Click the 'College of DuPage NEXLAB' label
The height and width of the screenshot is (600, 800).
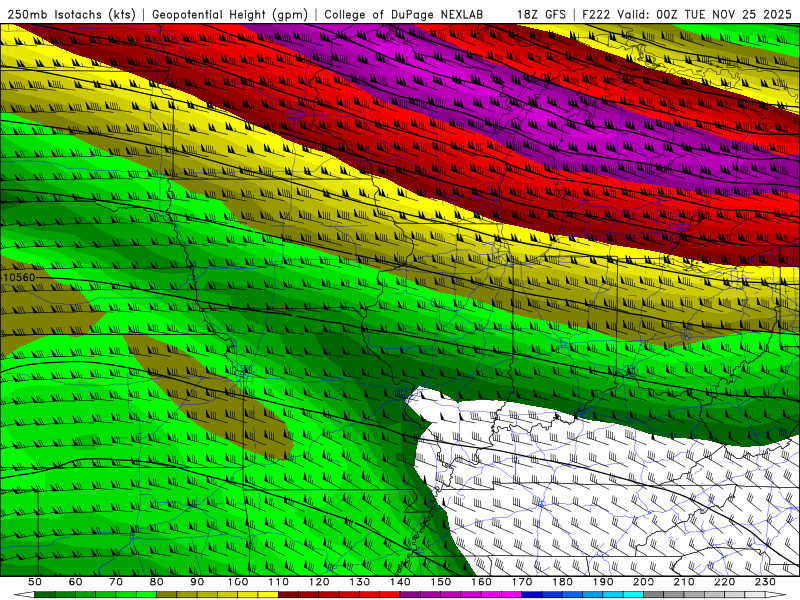coord(404,14)
